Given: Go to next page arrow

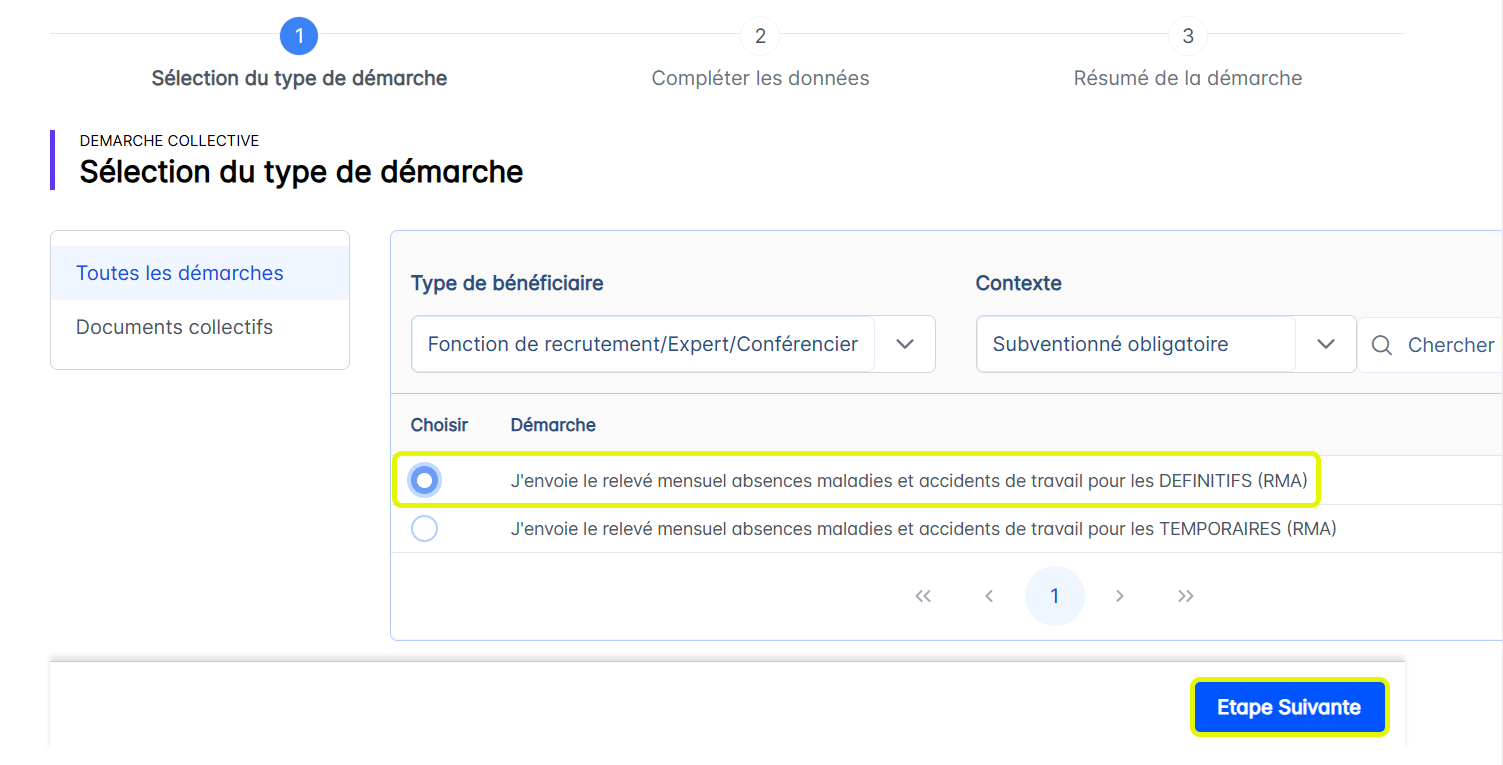Looking at the screenshot, I should click(1120, 596).
